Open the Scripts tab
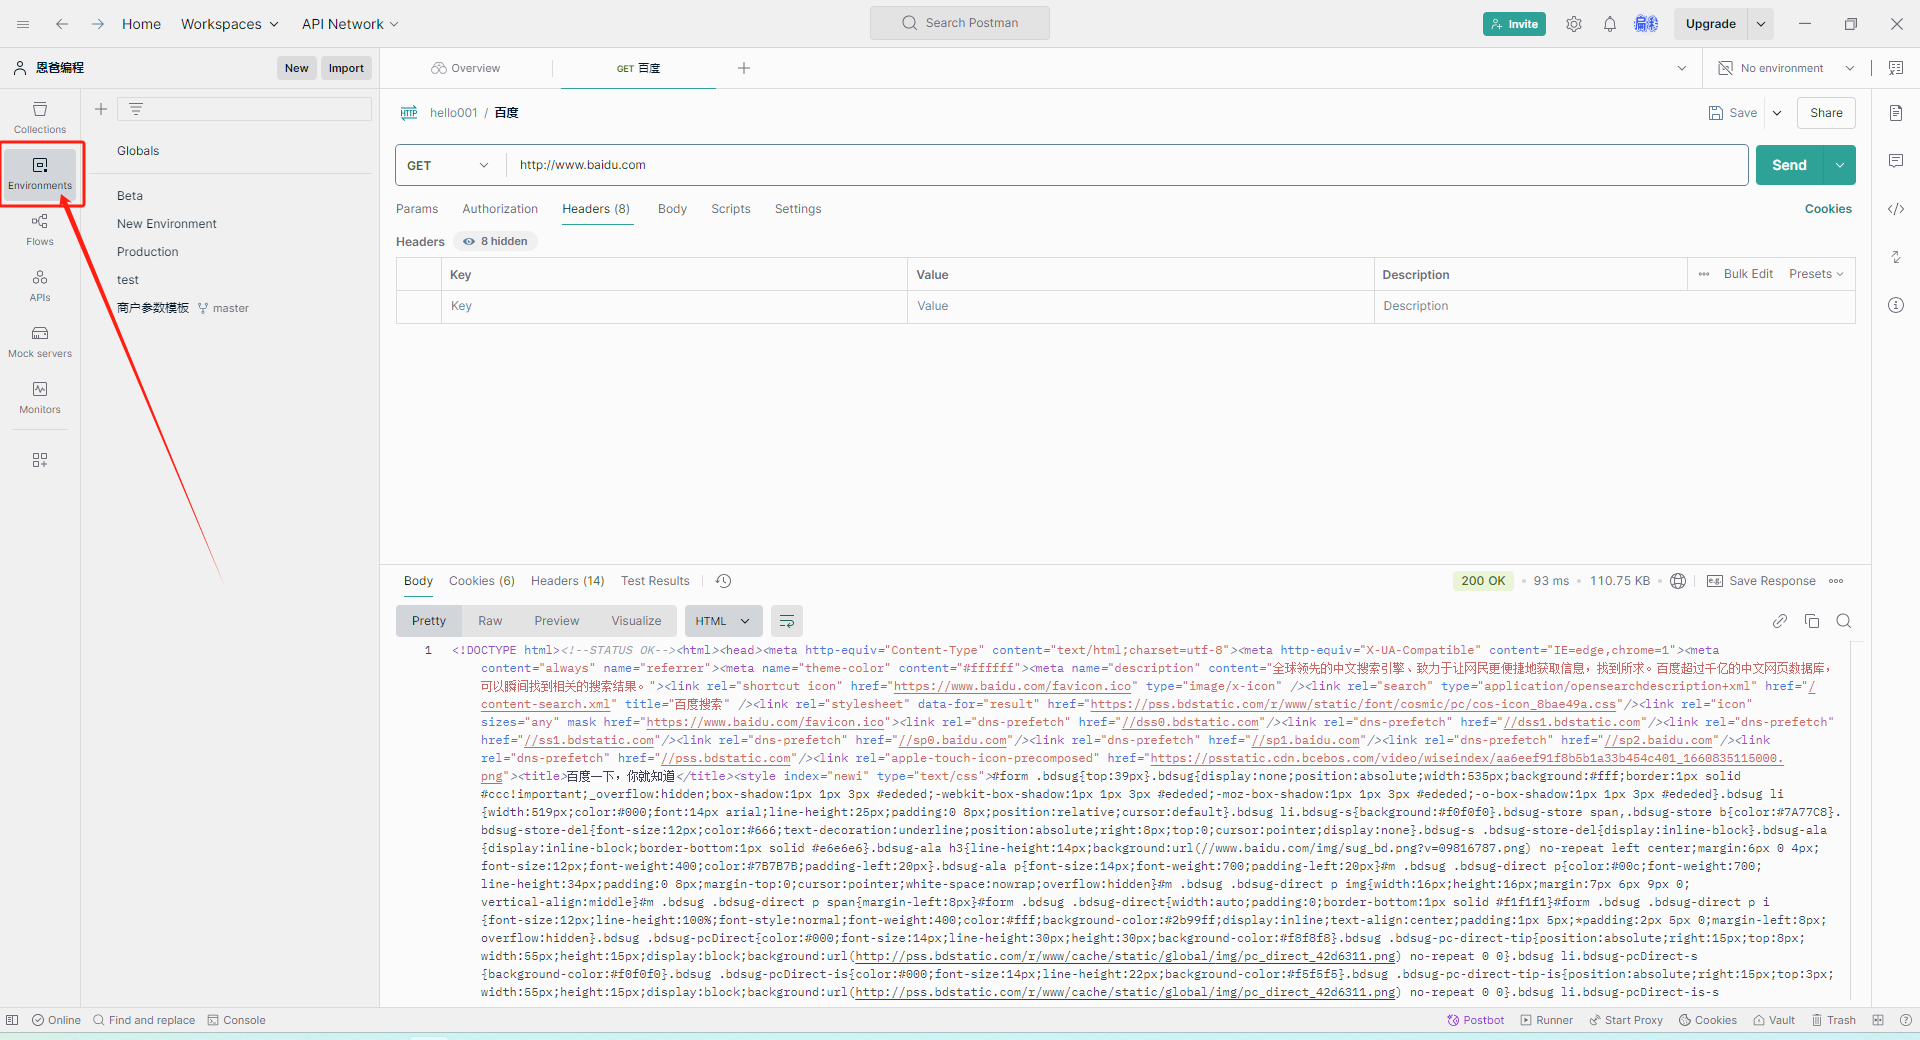 coord(731,209)
